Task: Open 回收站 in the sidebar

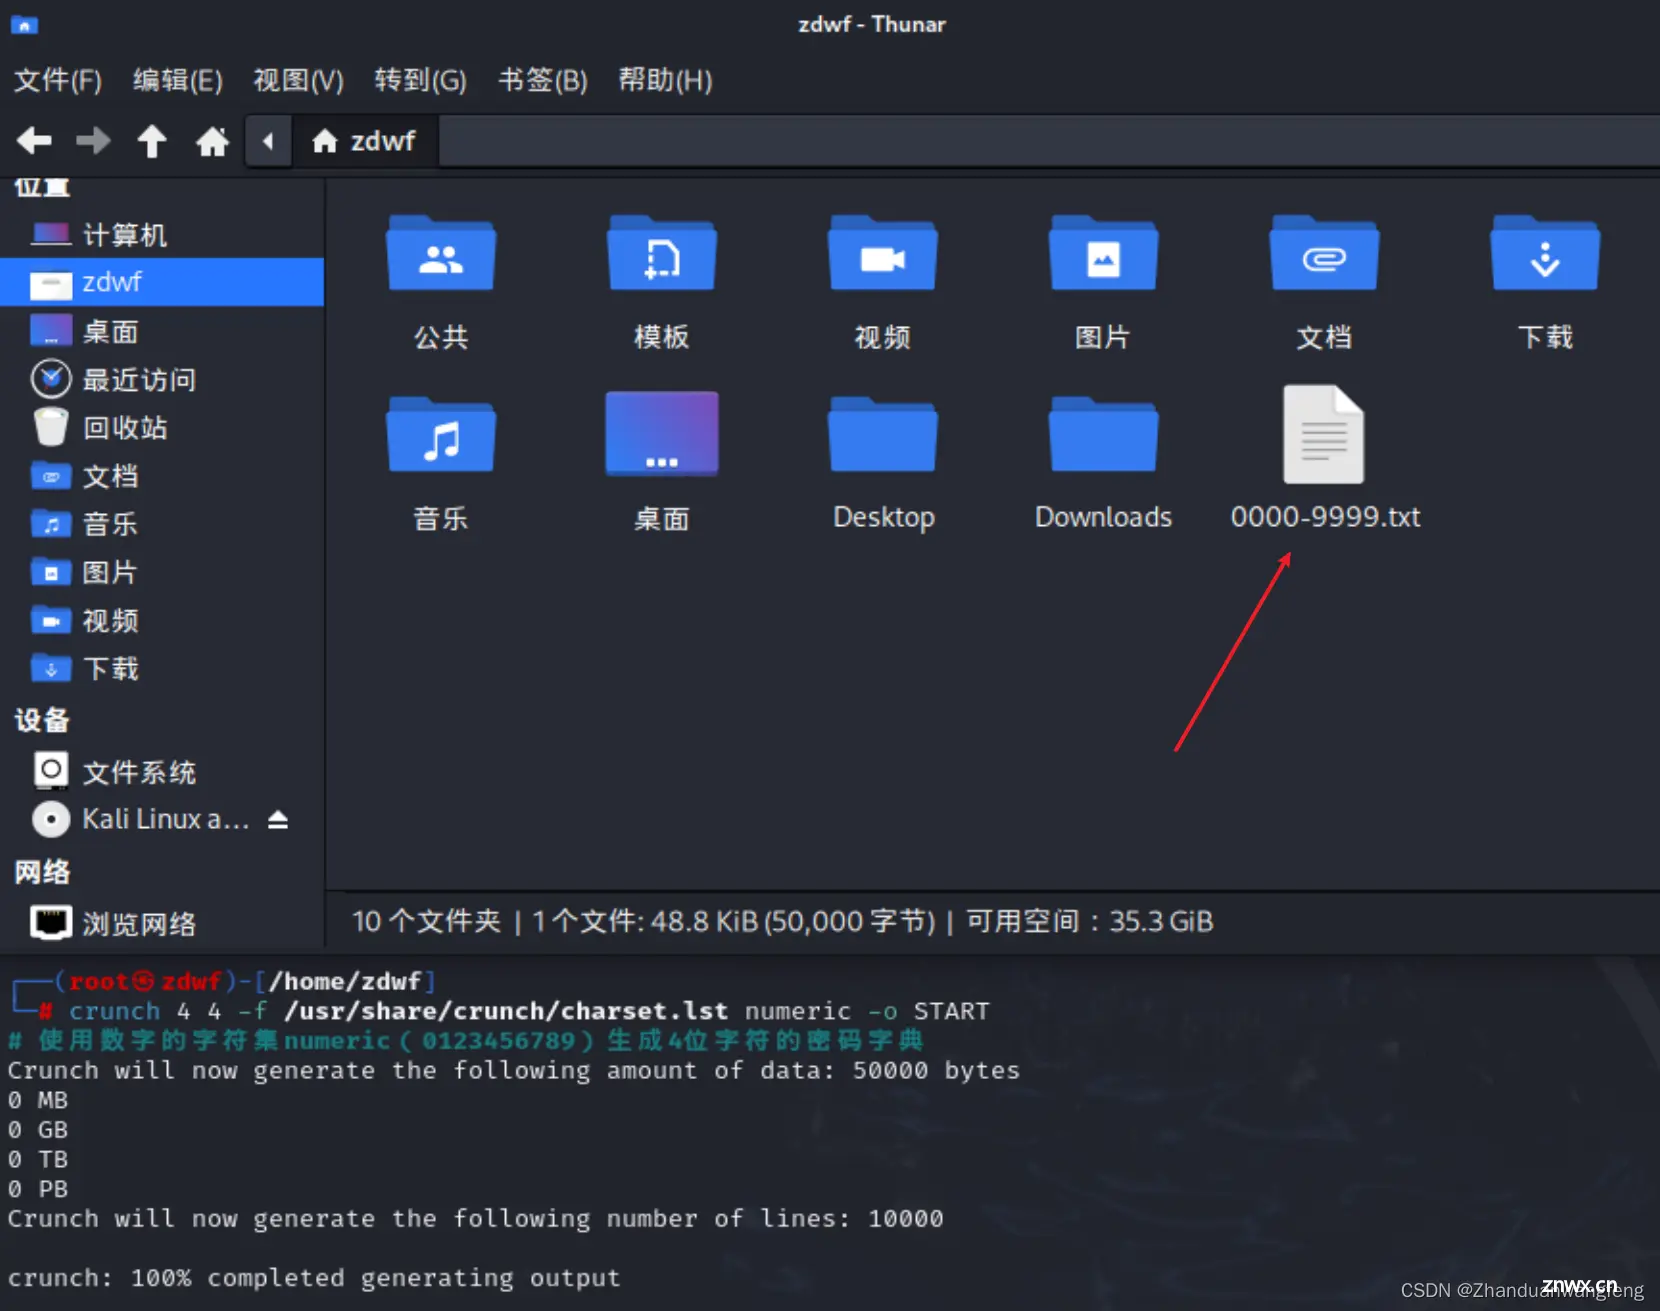Action: tap(162, 427)
